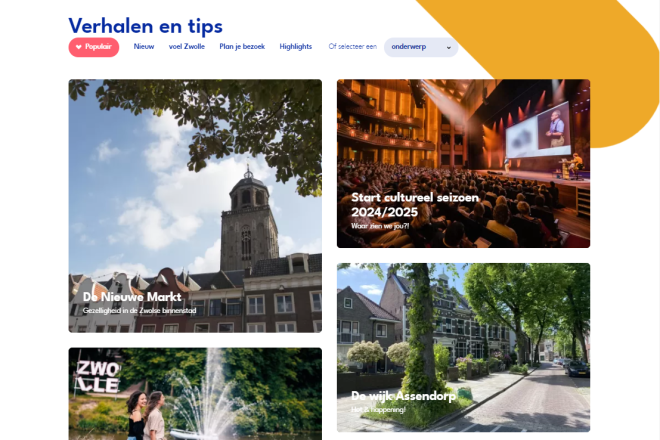The height and width of the screenshot is (440, 660).
Task: Show the Plan je bezoek stories
Action: coord(242,47)
